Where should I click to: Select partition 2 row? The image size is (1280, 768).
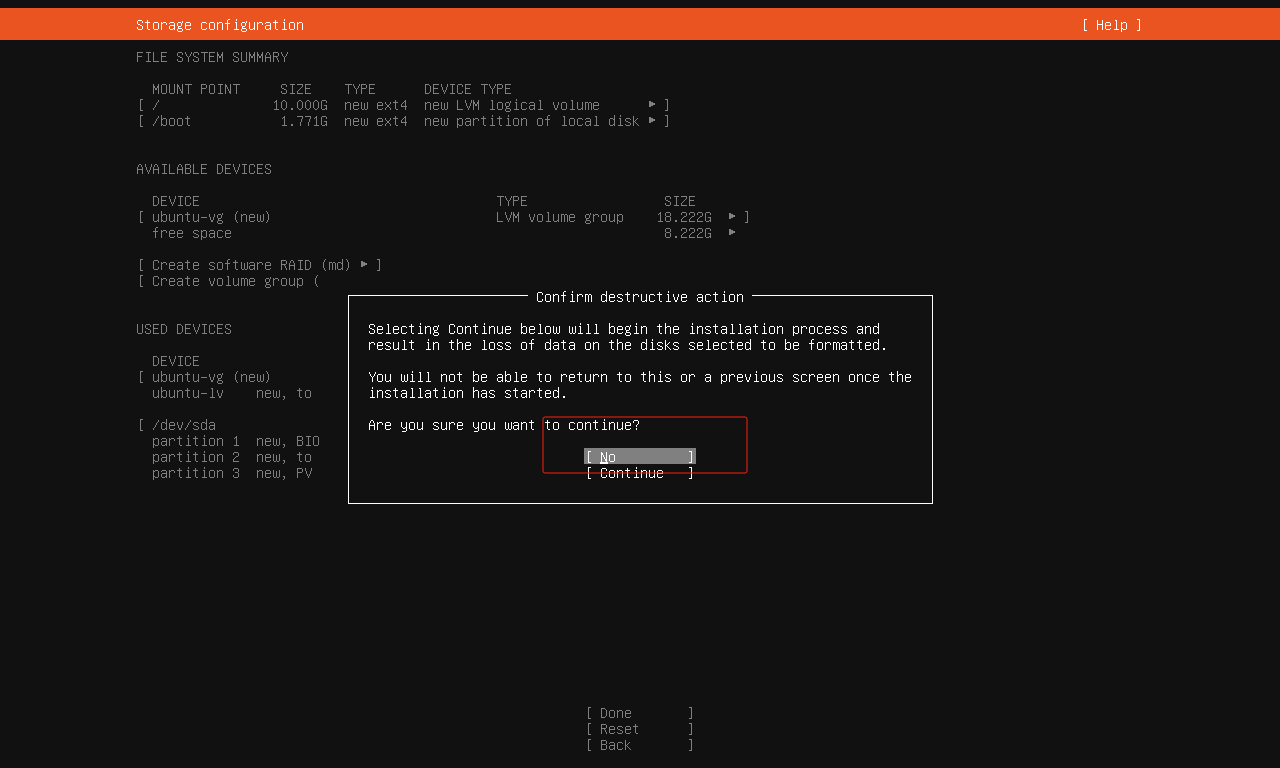point(232,457)
